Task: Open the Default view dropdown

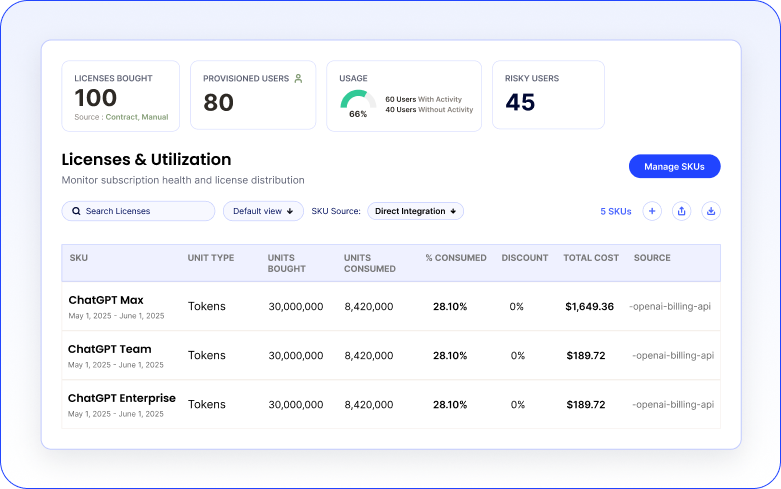Action: [263, 211]
